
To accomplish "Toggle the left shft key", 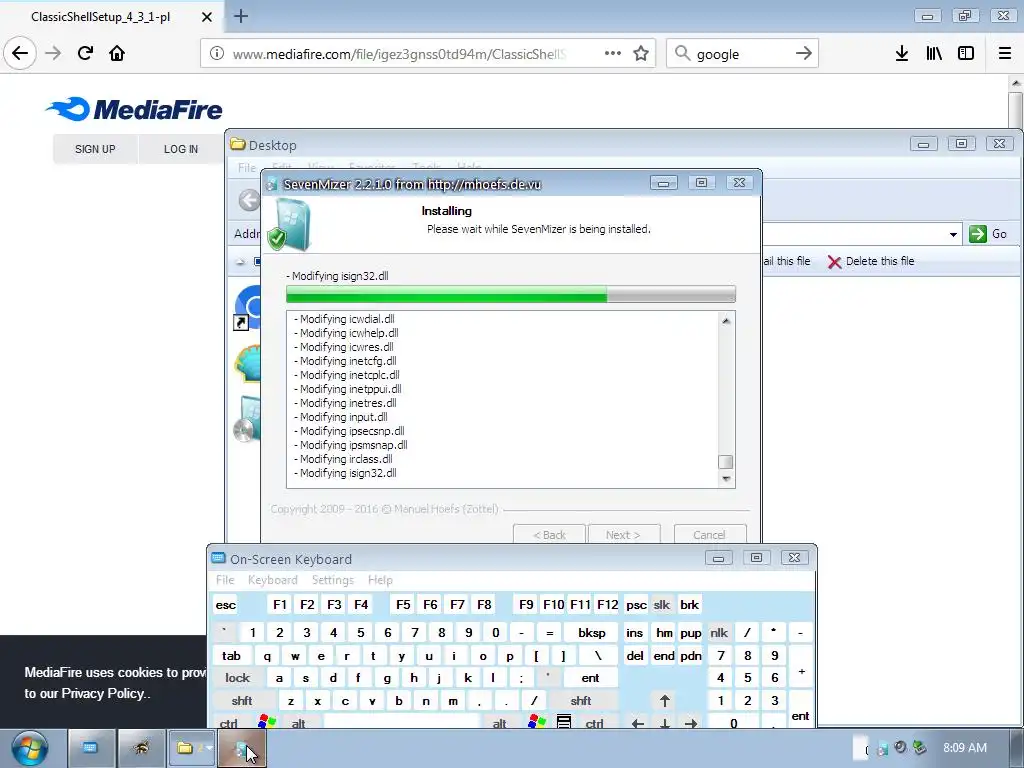I will click(x=242, y=701).
